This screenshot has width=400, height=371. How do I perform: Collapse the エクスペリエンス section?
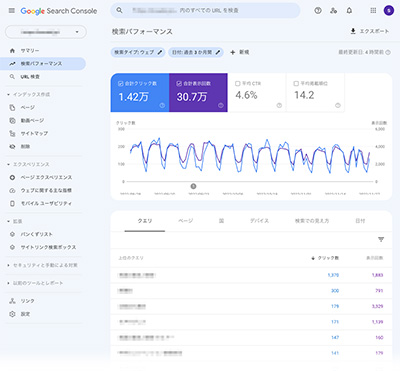(x=8, y=164)
